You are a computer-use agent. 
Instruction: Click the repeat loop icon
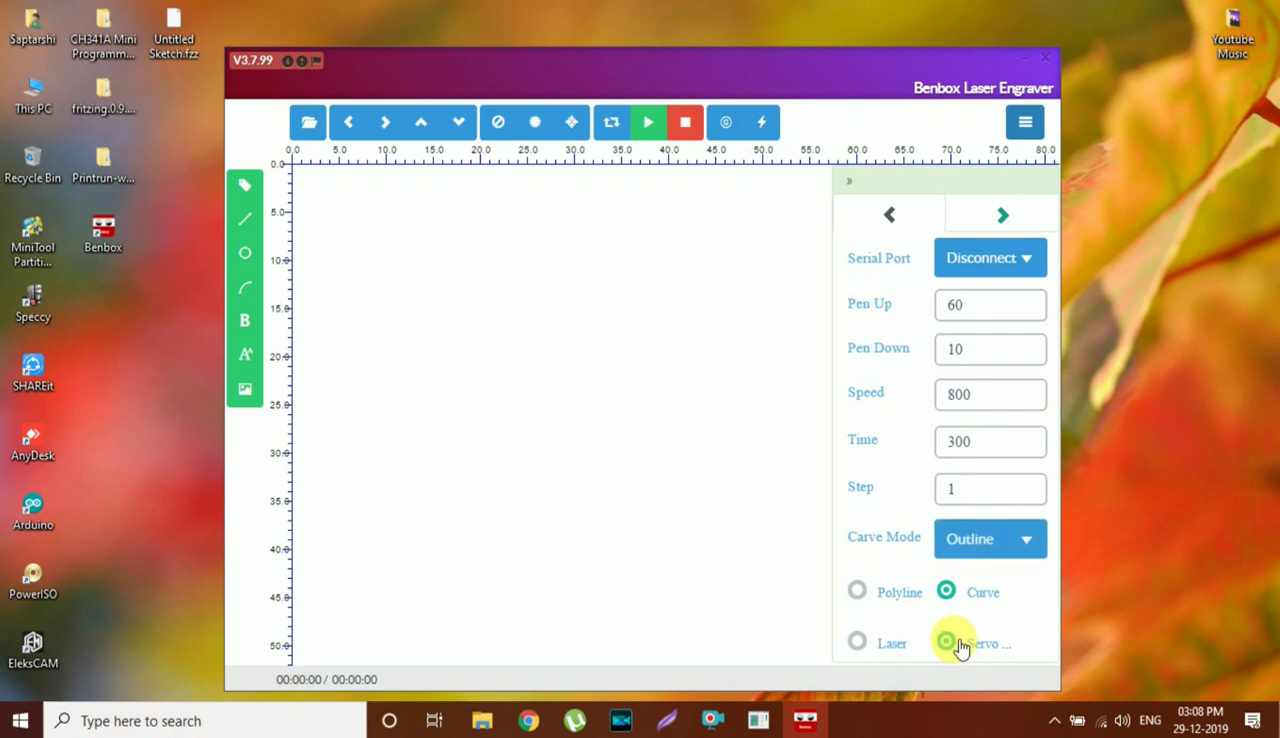611,122
